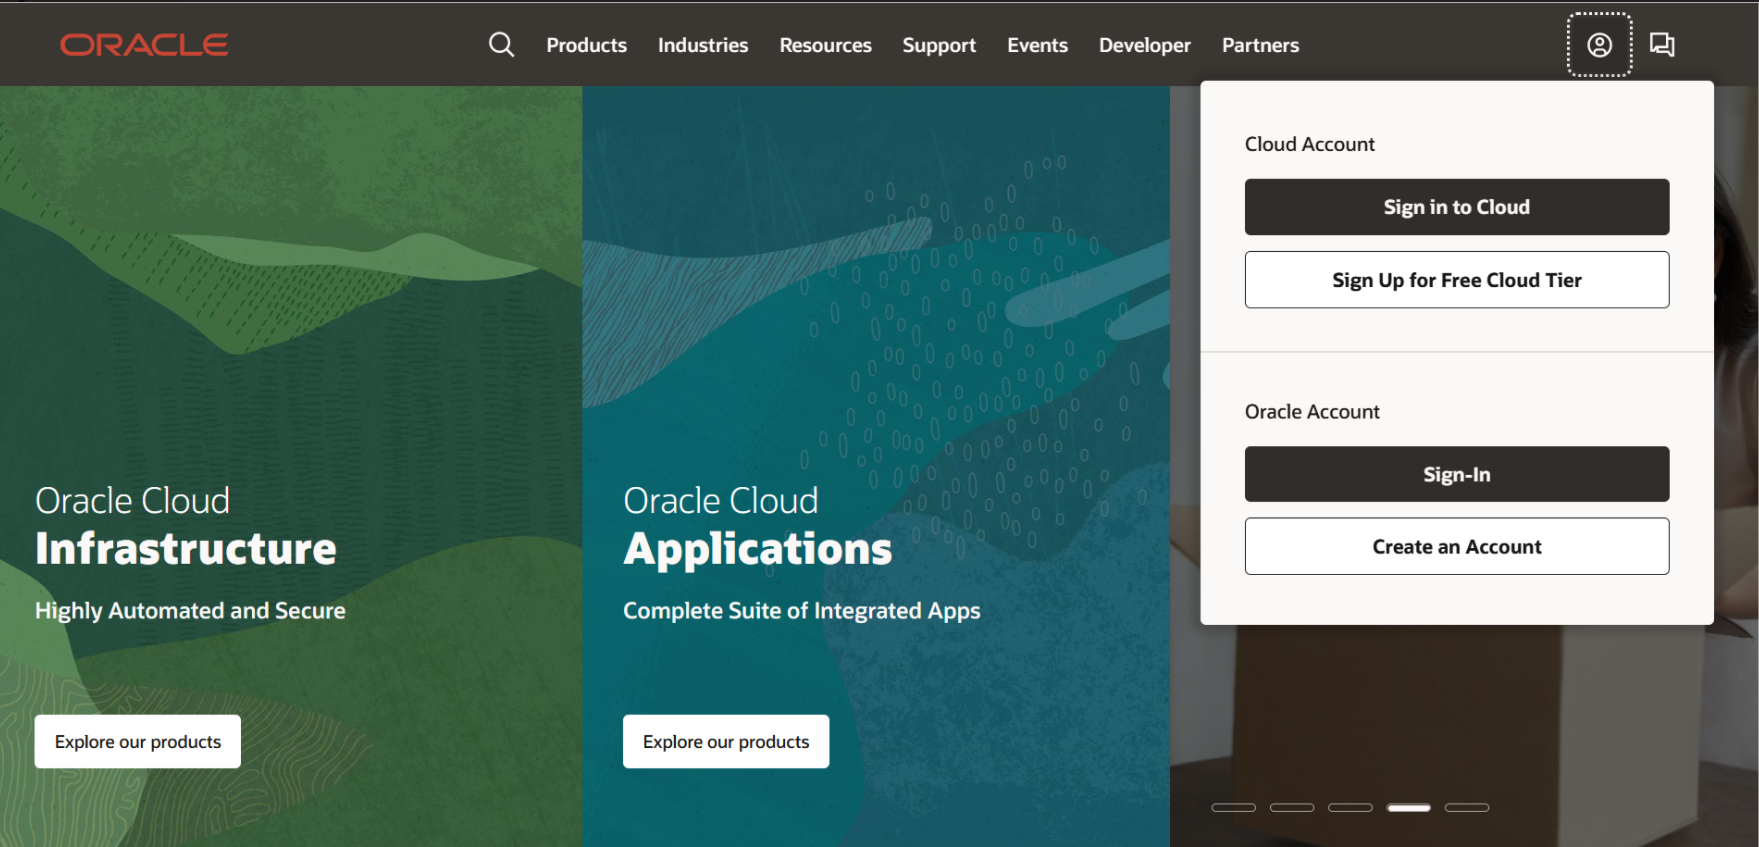1759x847 pixels.
Task: Open the Products menu
Action: (586, 45)
